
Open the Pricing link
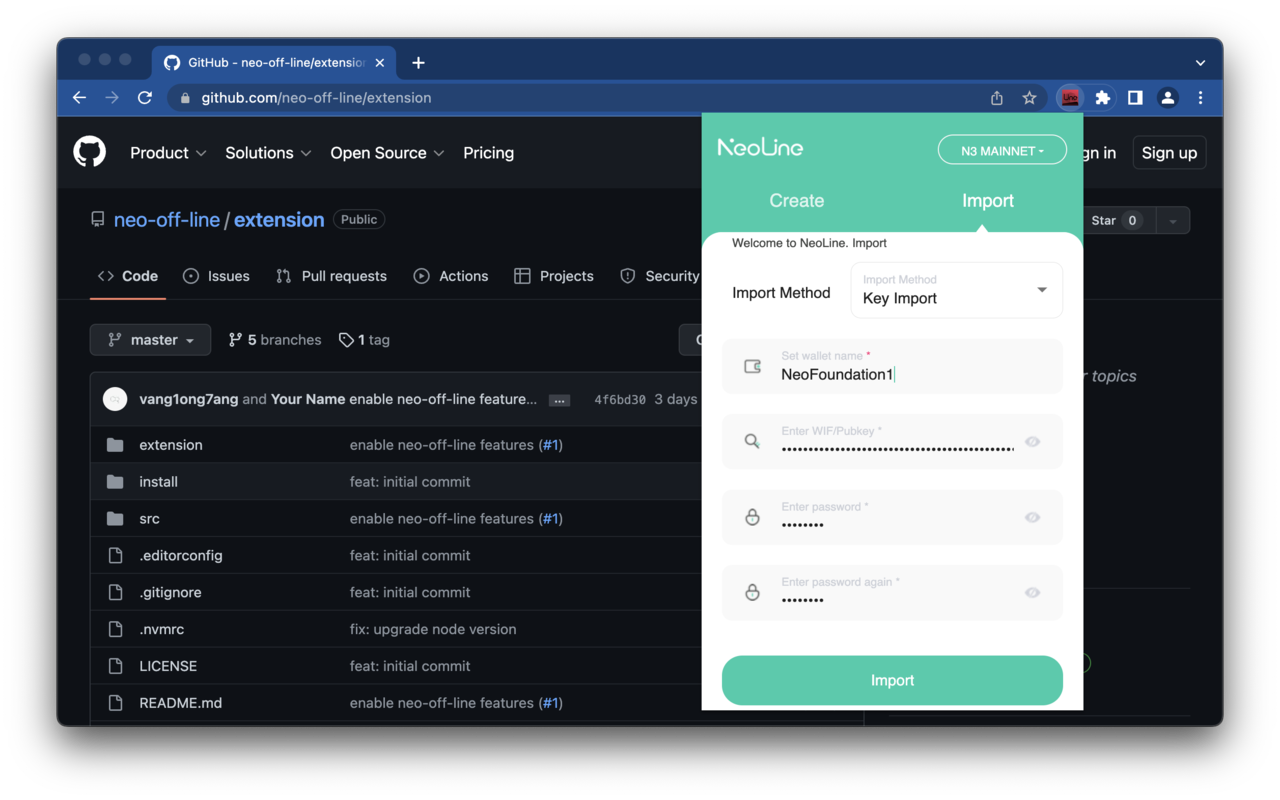pos(489,153)
